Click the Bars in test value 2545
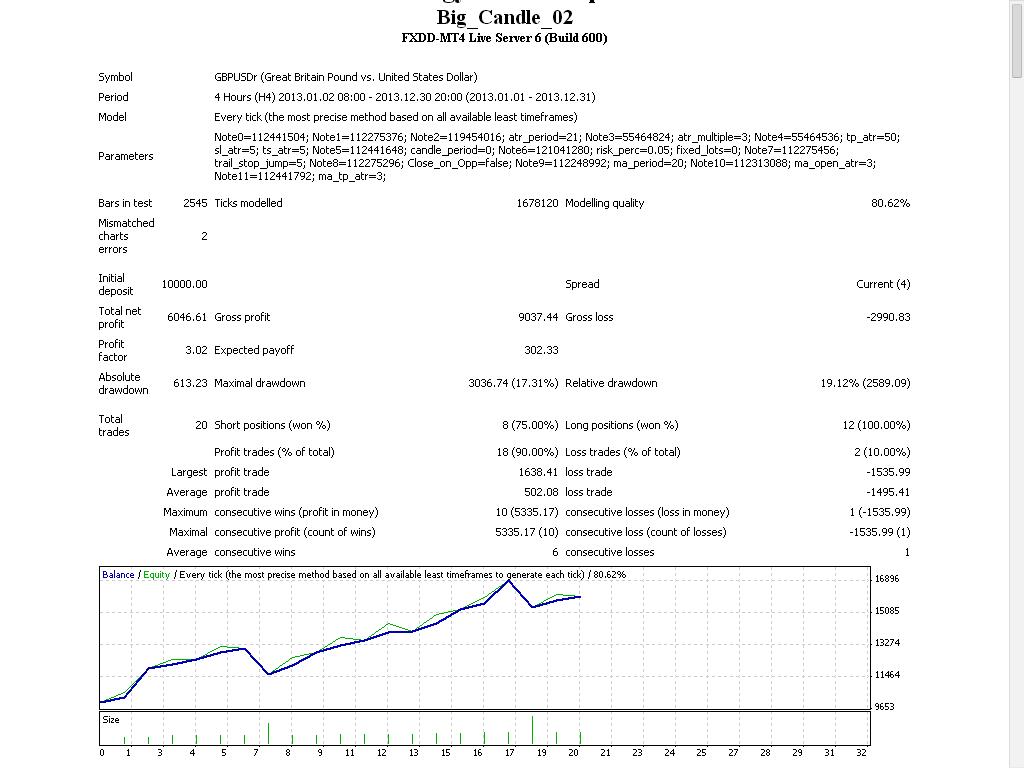1024x768 pixels. (x=195, y=203)
